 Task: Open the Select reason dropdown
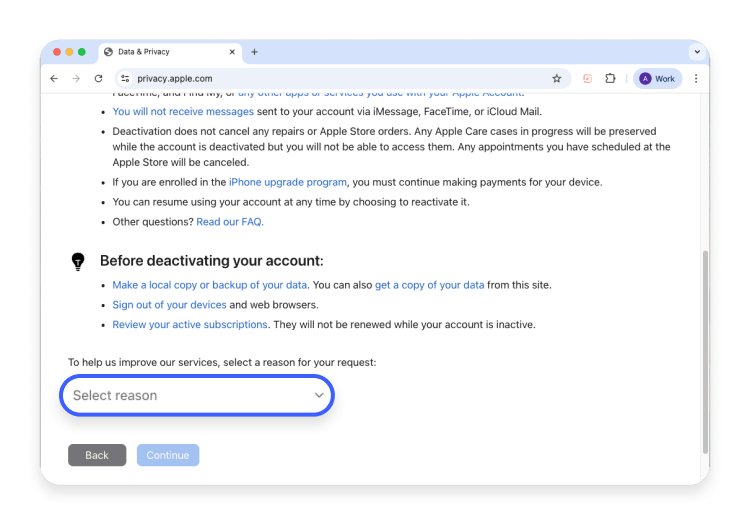[x=197, y=395]
